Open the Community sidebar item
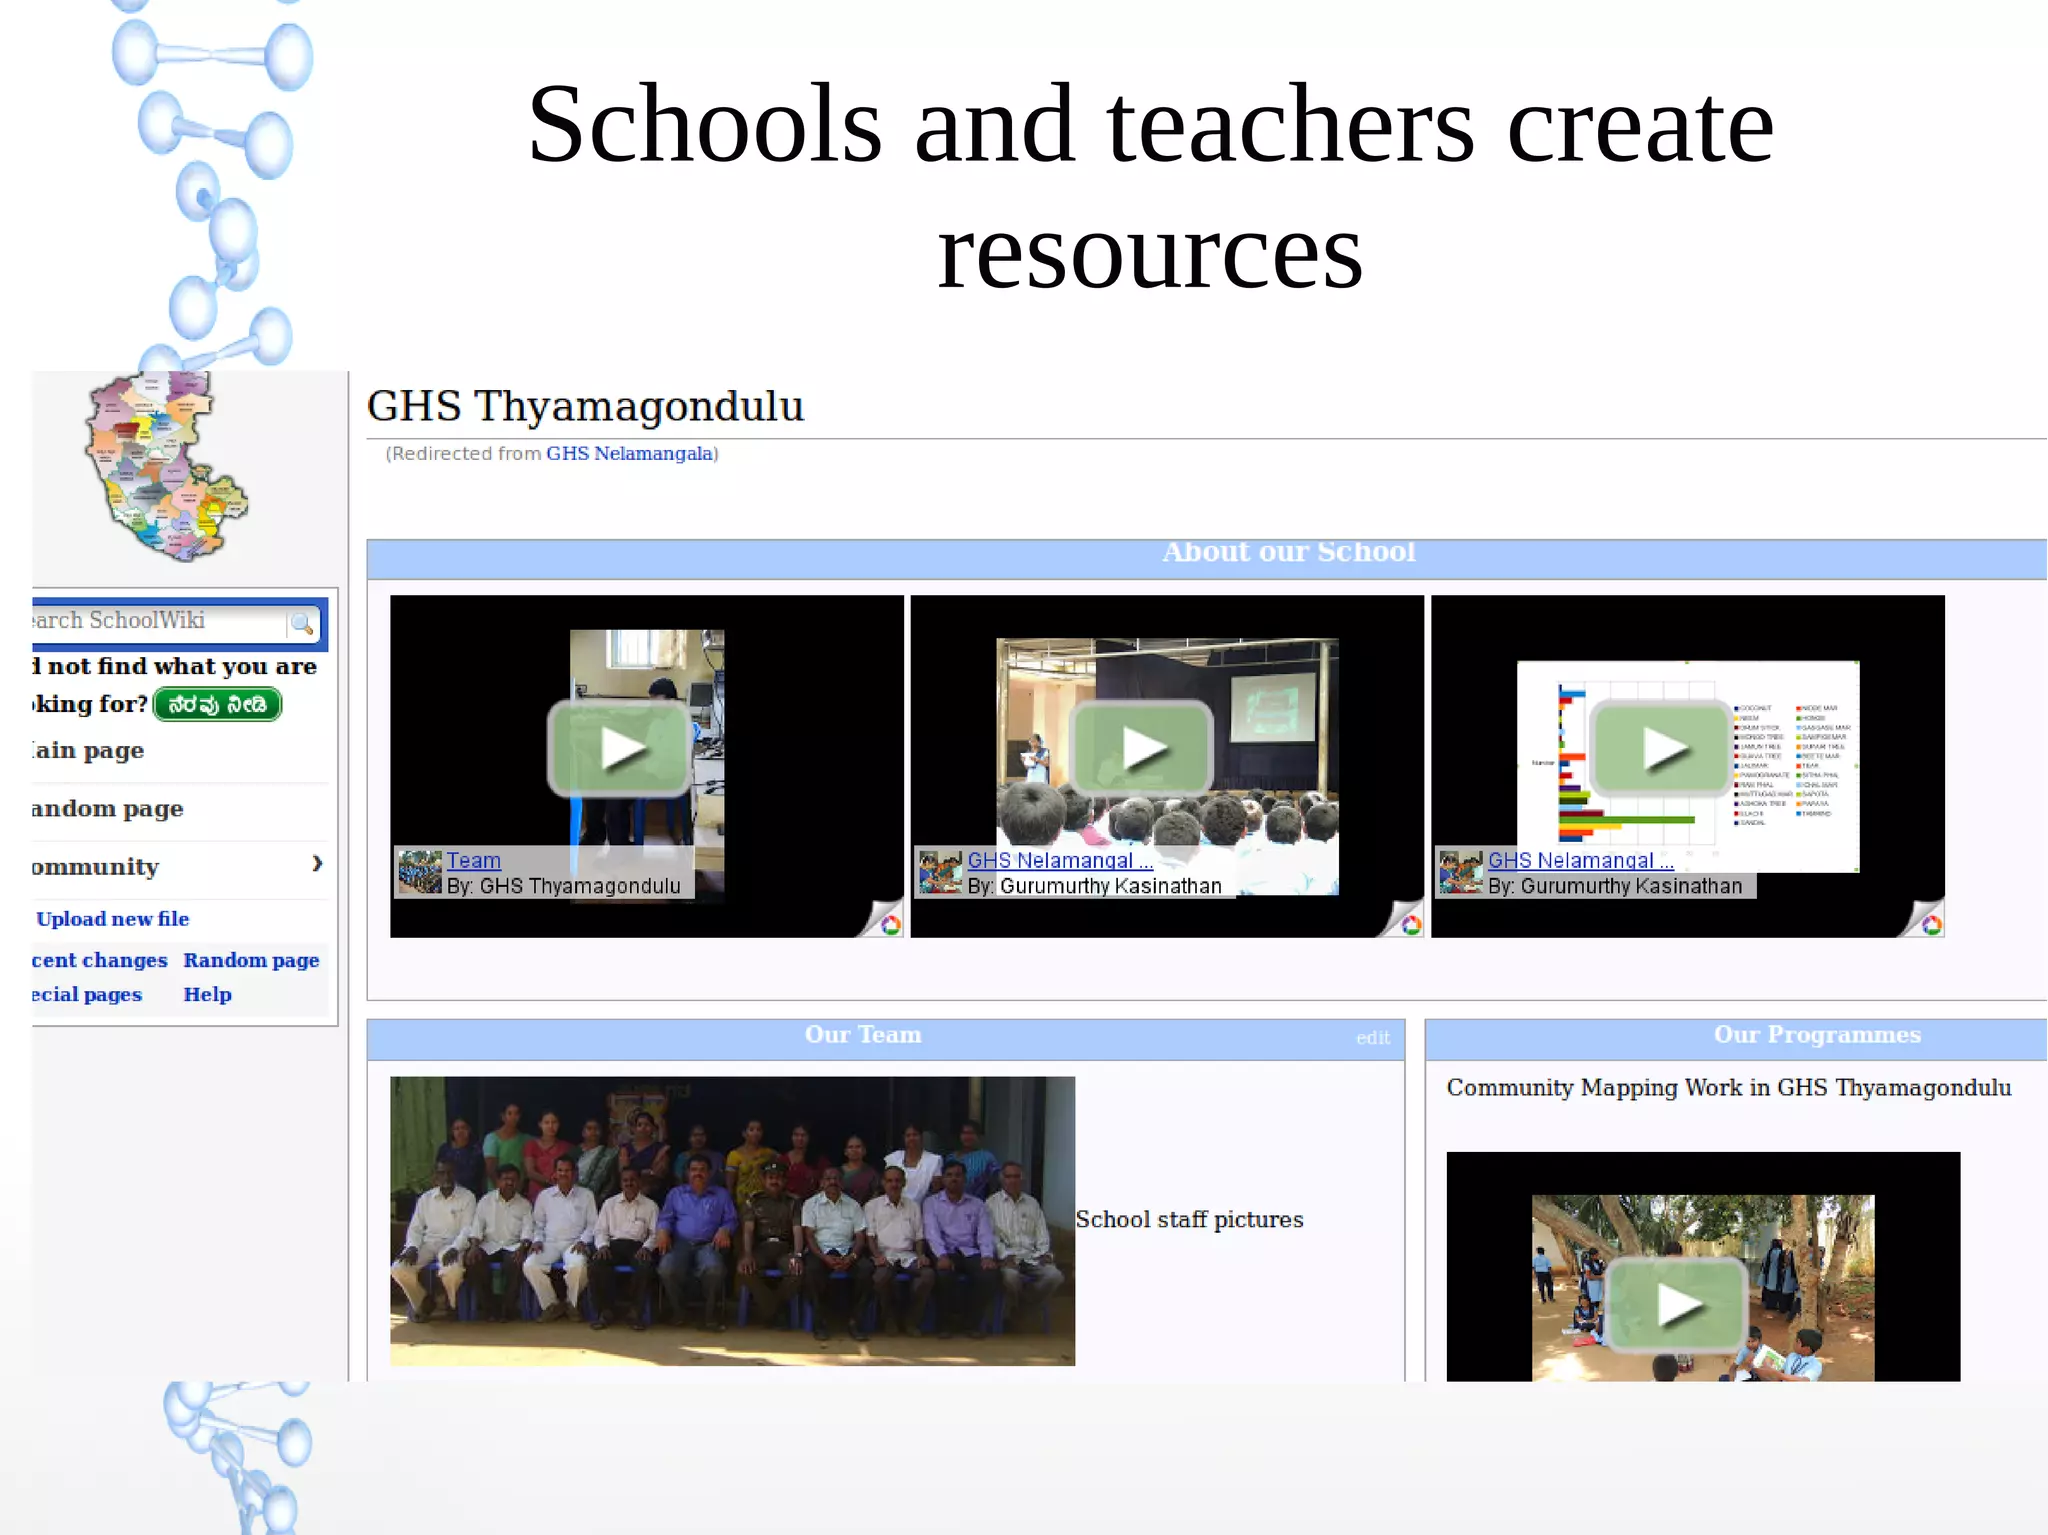This screenshot has height=1535, width=2048. 95,867
